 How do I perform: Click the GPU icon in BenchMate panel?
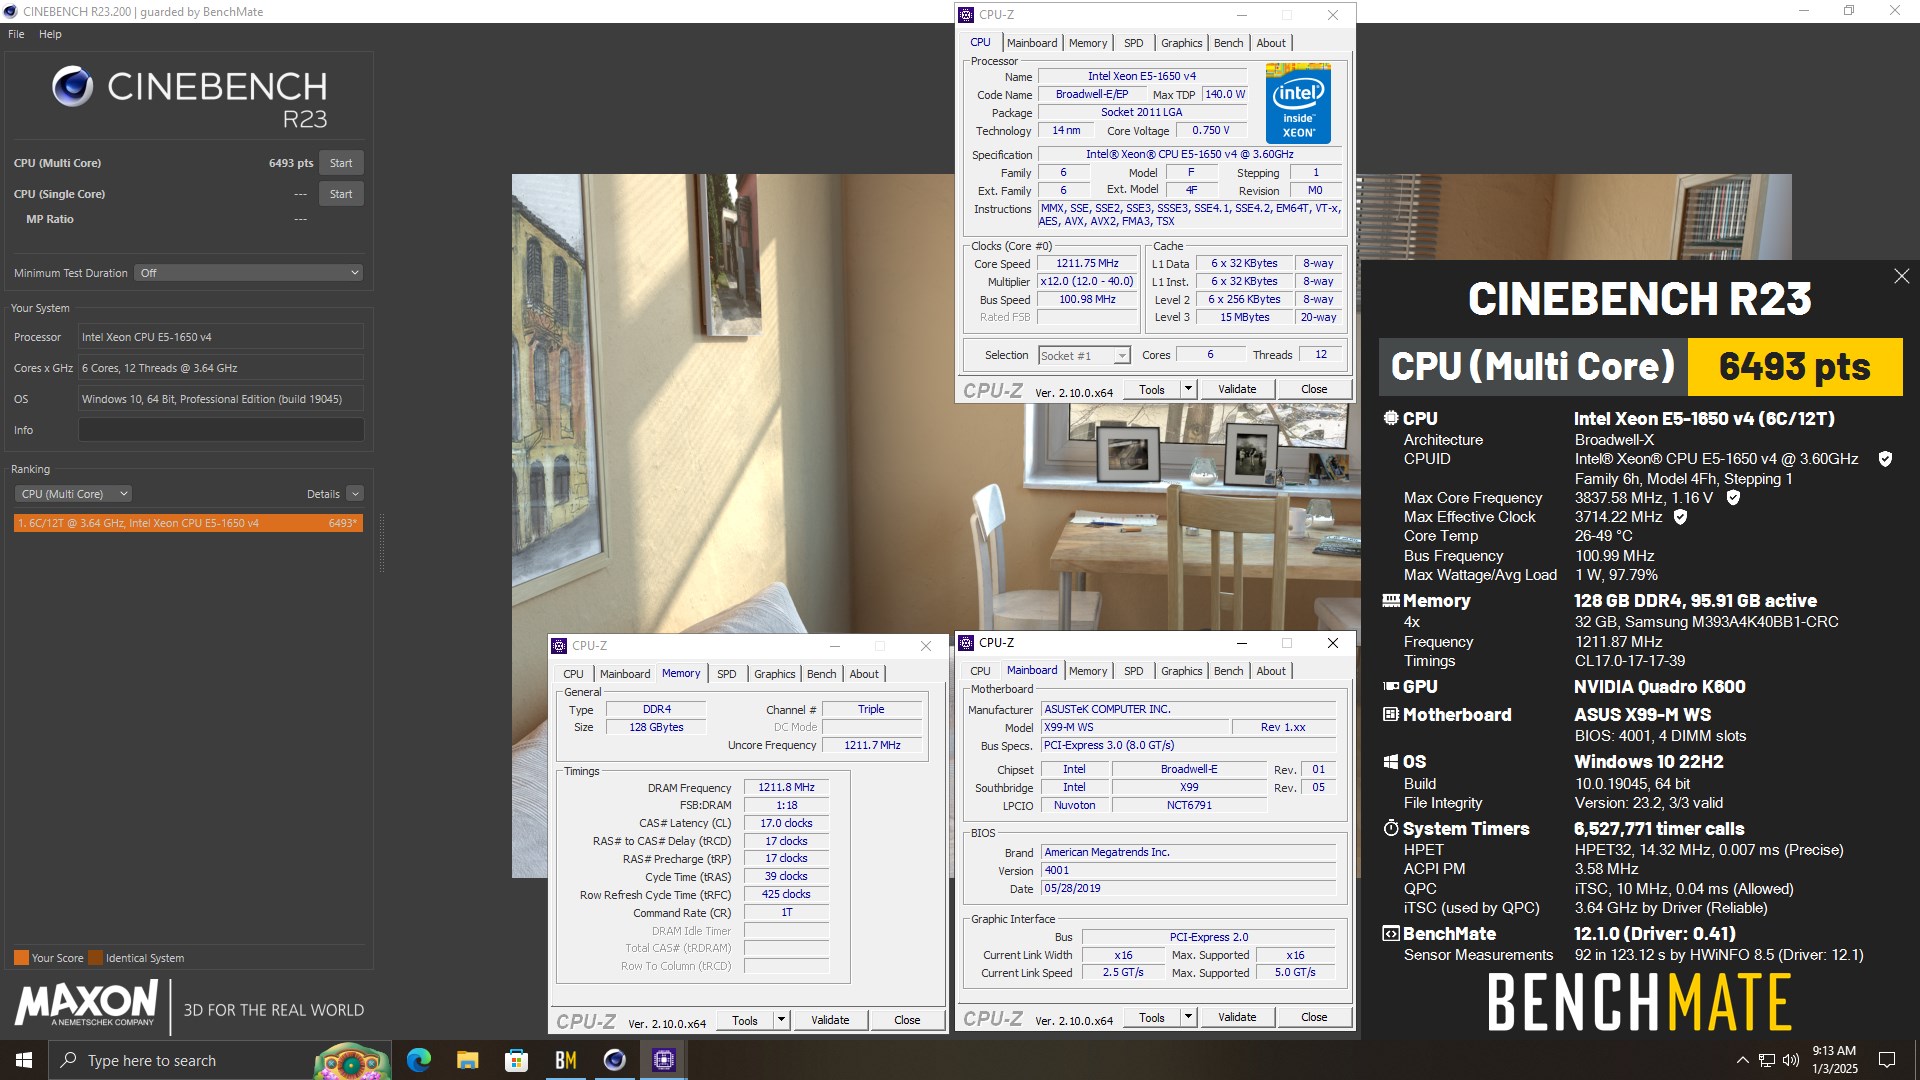click(1390, 686)
